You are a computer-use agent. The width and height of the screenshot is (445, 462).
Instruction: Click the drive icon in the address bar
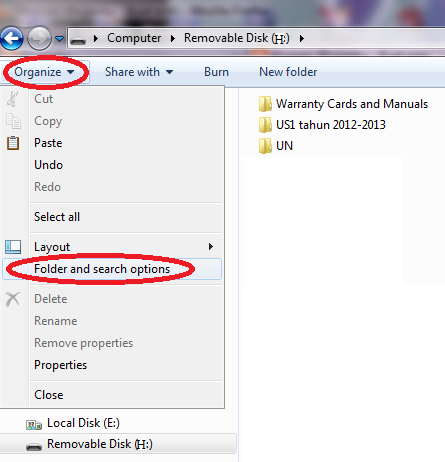78,40
